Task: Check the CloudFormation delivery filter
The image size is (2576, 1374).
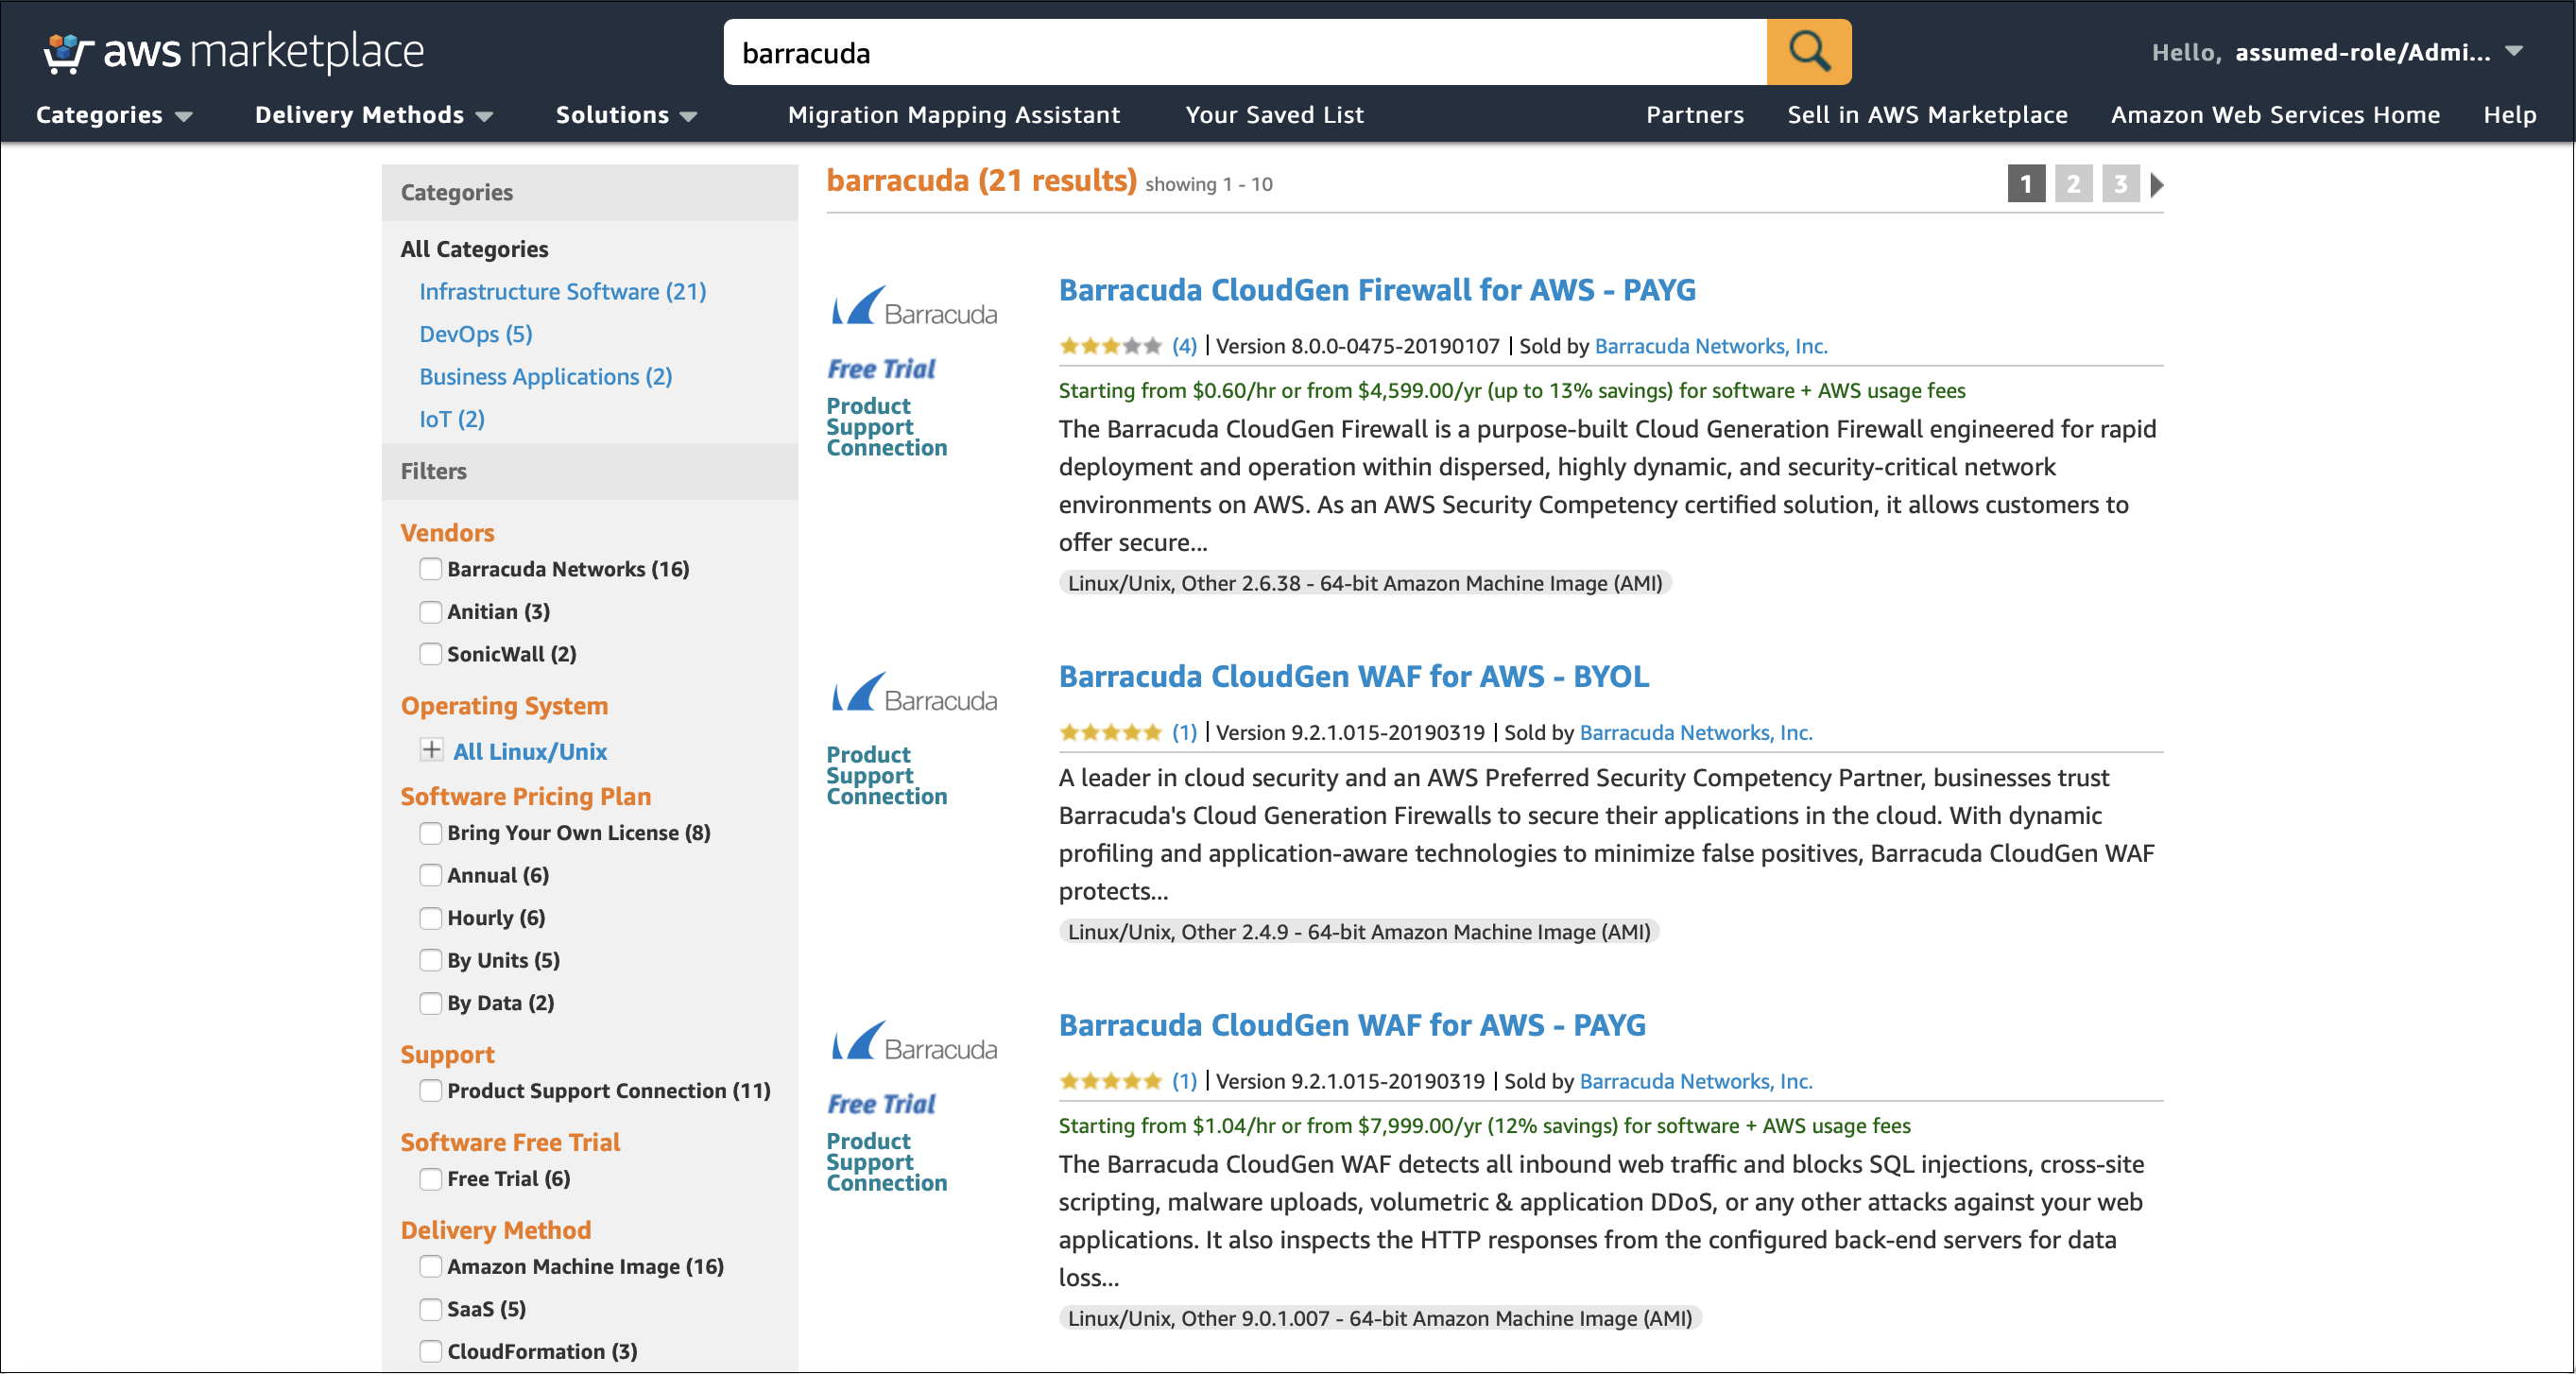Action: coord(430,1352)
